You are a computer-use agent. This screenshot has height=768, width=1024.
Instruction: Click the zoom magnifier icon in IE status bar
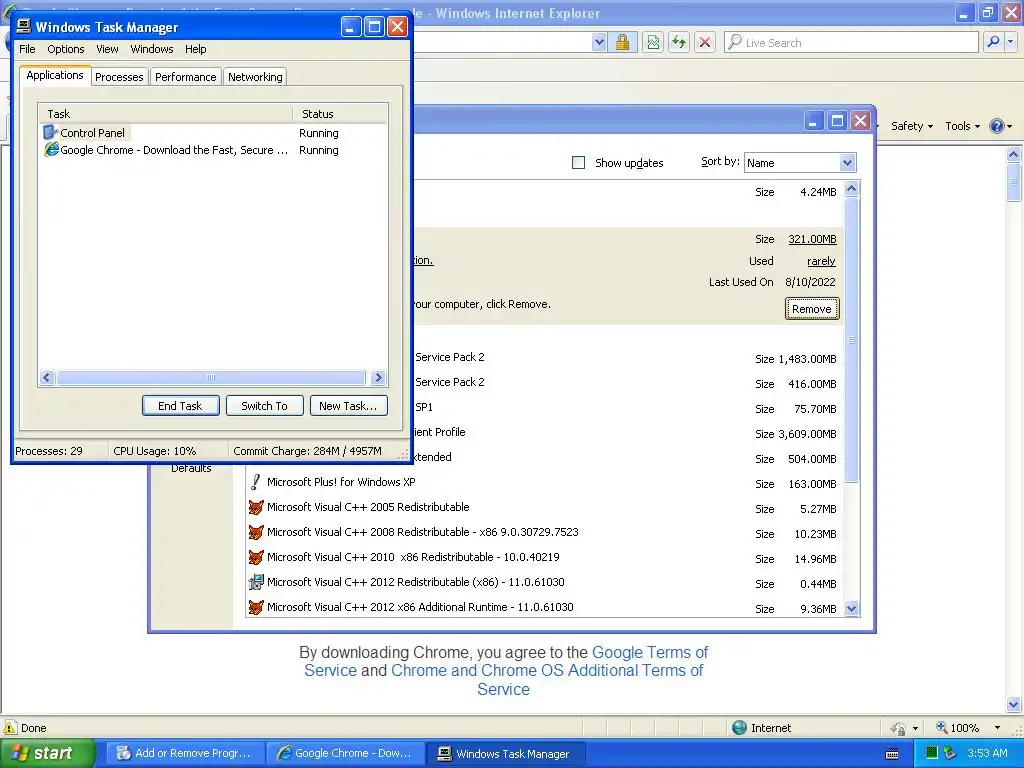click(942, 727)
